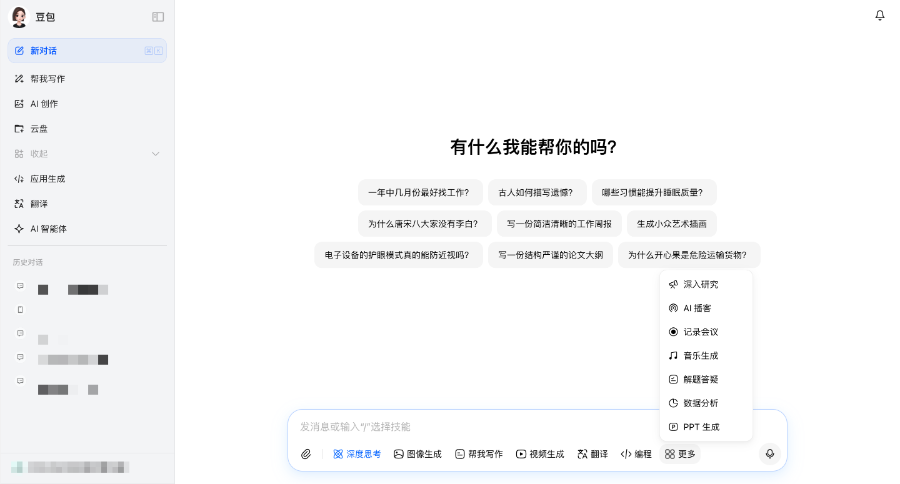Open 帮我写作 in the sidebar
Image resolution: width=900 pixels, height=484 pixels.
47,79
